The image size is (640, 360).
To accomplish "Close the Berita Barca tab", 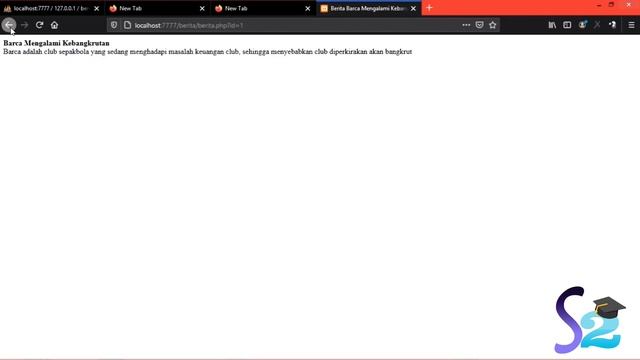I will pos(413,8).
